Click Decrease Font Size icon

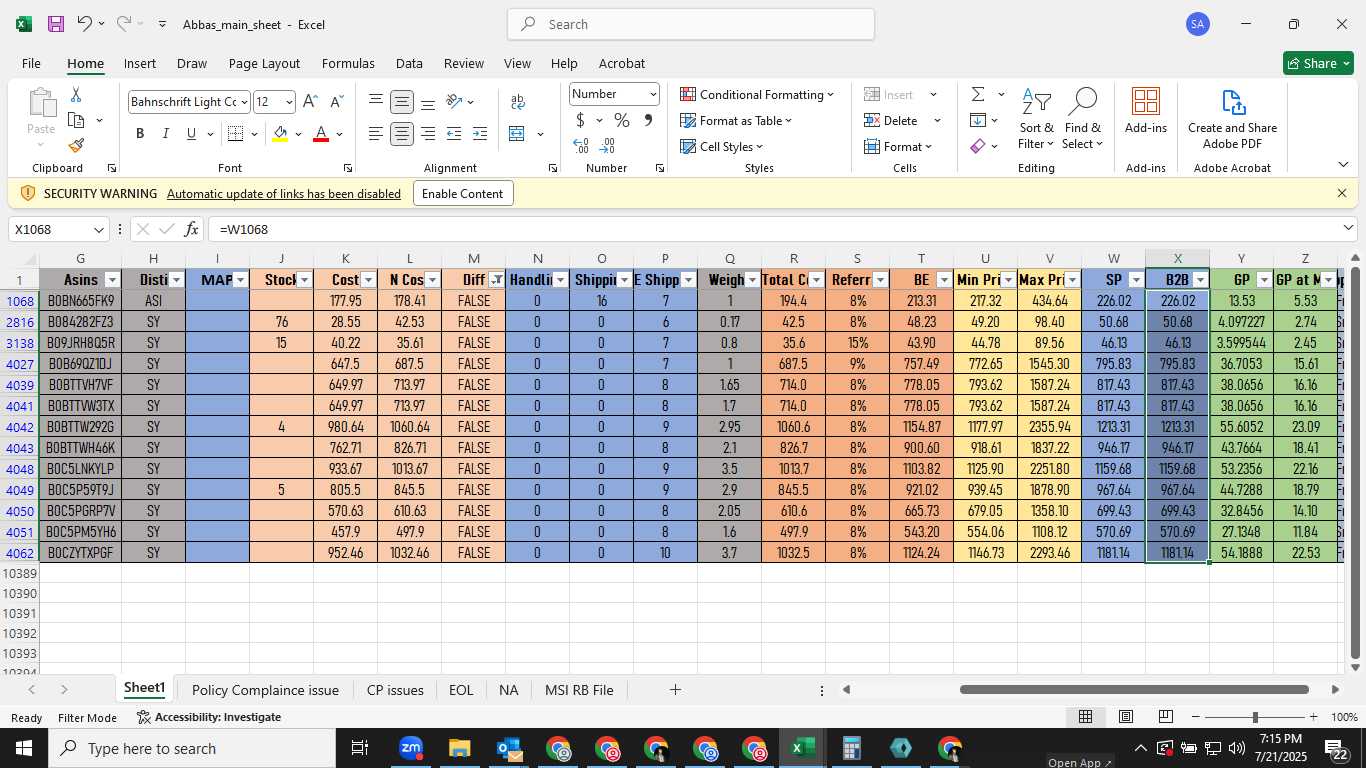click(x=337, y=102)
